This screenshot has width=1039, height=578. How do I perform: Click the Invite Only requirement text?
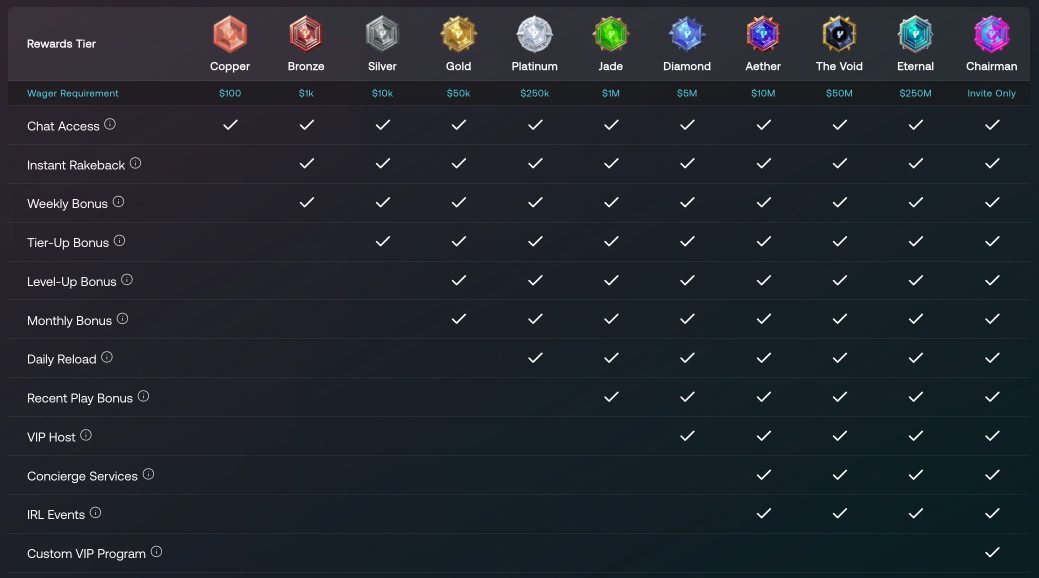(x=992, y=94)
